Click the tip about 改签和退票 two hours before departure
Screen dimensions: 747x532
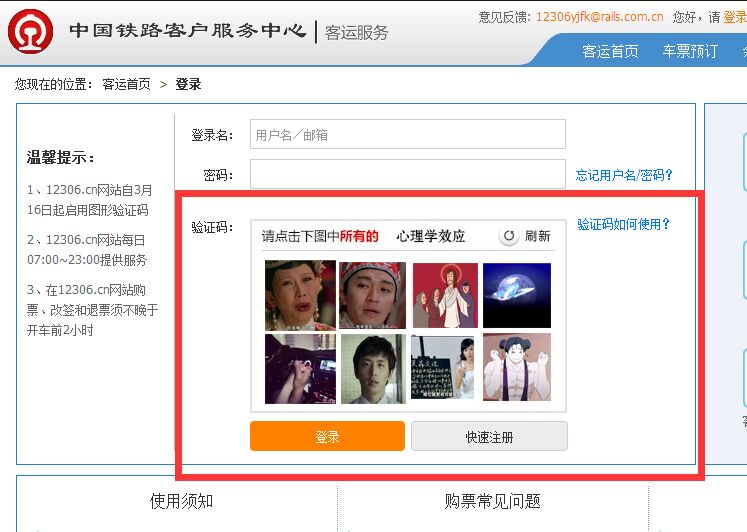point(92,310)
